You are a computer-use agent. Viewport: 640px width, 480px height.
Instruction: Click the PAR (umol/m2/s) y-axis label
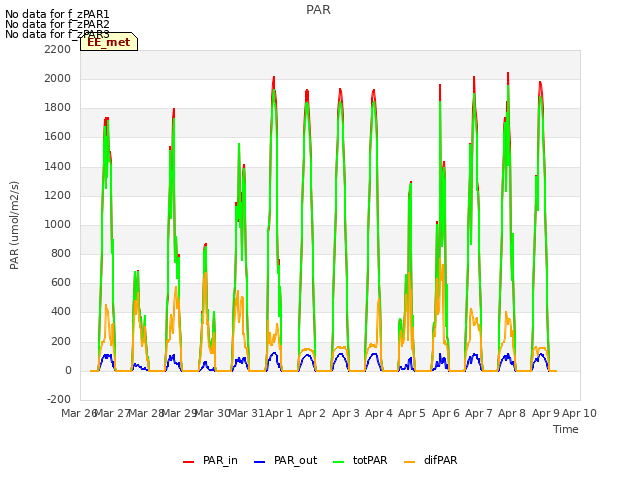[14, 225]
